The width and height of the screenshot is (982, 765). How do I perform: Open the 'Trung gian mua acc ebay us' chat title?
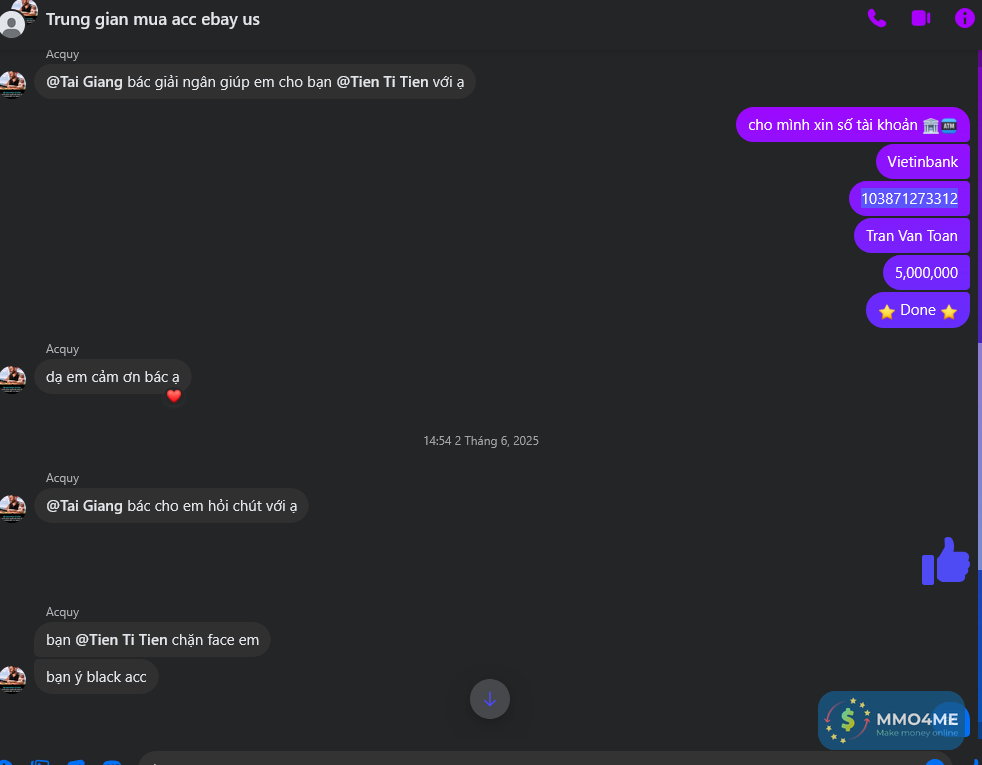(x=153, y=19)
